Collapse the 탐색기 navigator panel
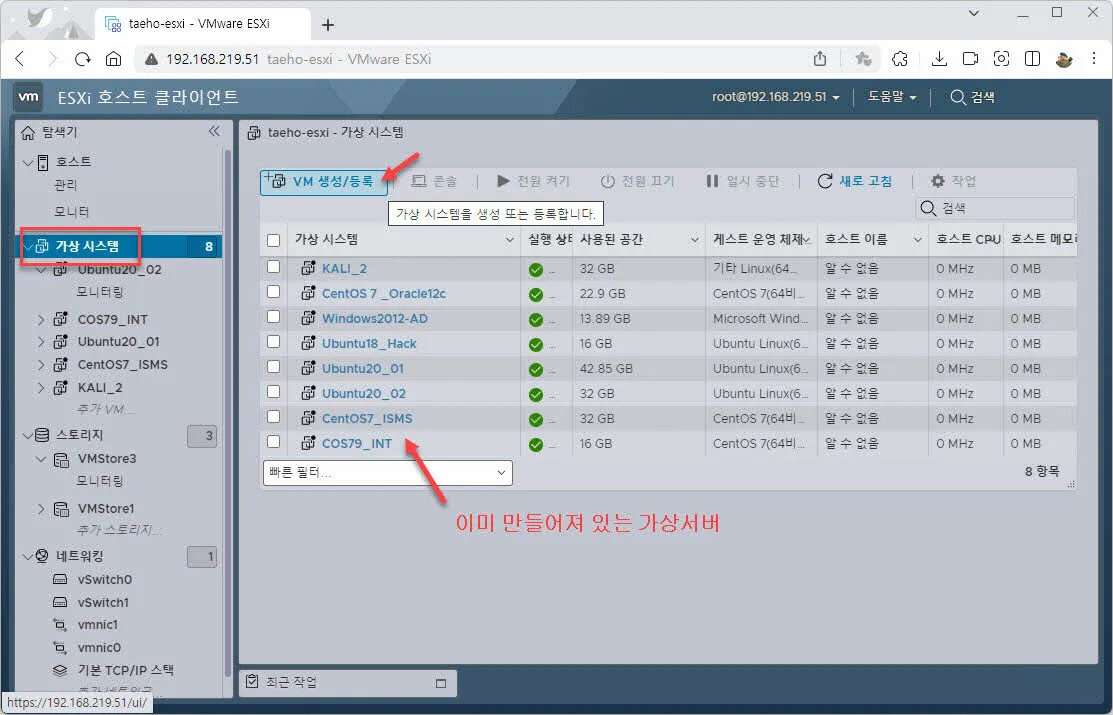Viewport: 1113px width, 715px height. coord(213,130)
